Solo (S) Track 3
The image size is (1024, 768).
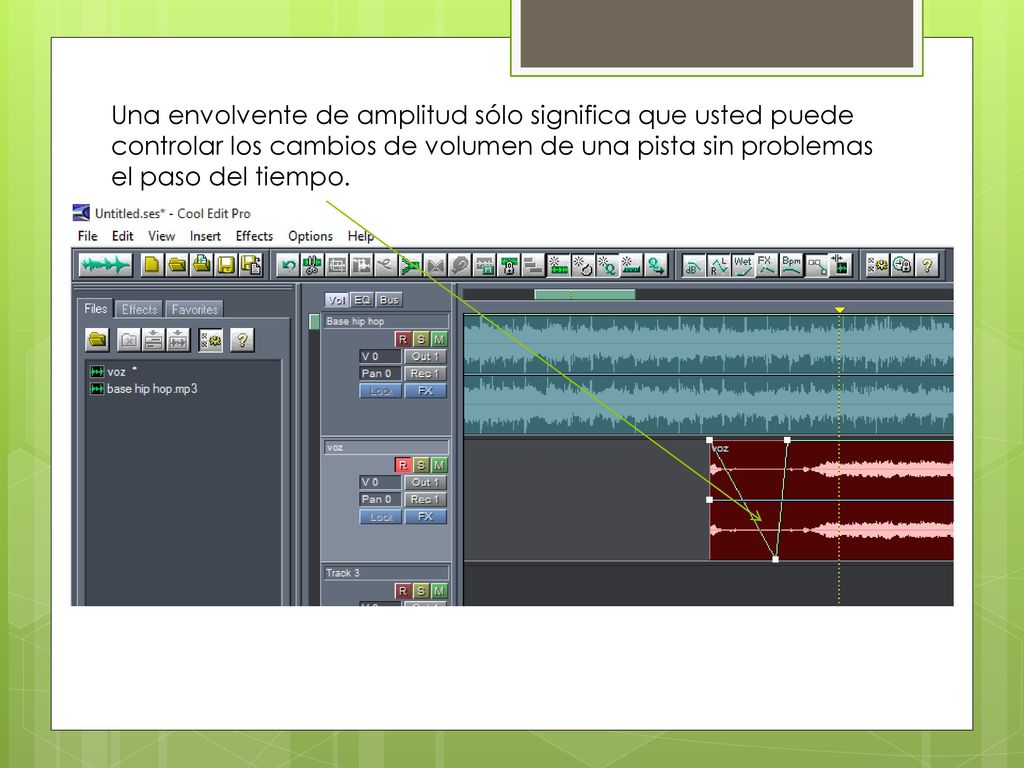pos(421,590)
